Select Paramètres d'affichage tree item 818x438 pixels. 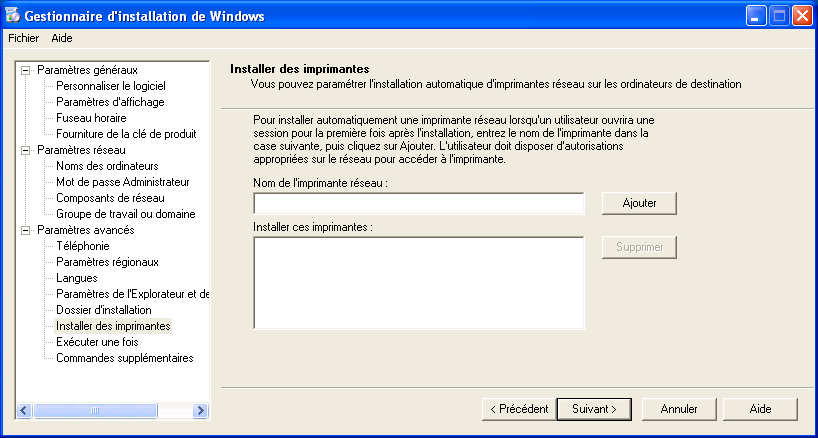click(110, 102)
